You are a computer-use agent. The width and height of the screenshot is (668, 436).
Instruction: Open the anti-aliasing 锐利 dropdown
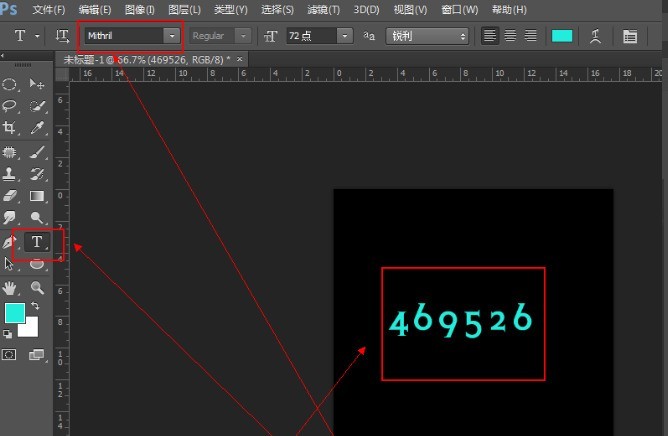click(427, 36)
